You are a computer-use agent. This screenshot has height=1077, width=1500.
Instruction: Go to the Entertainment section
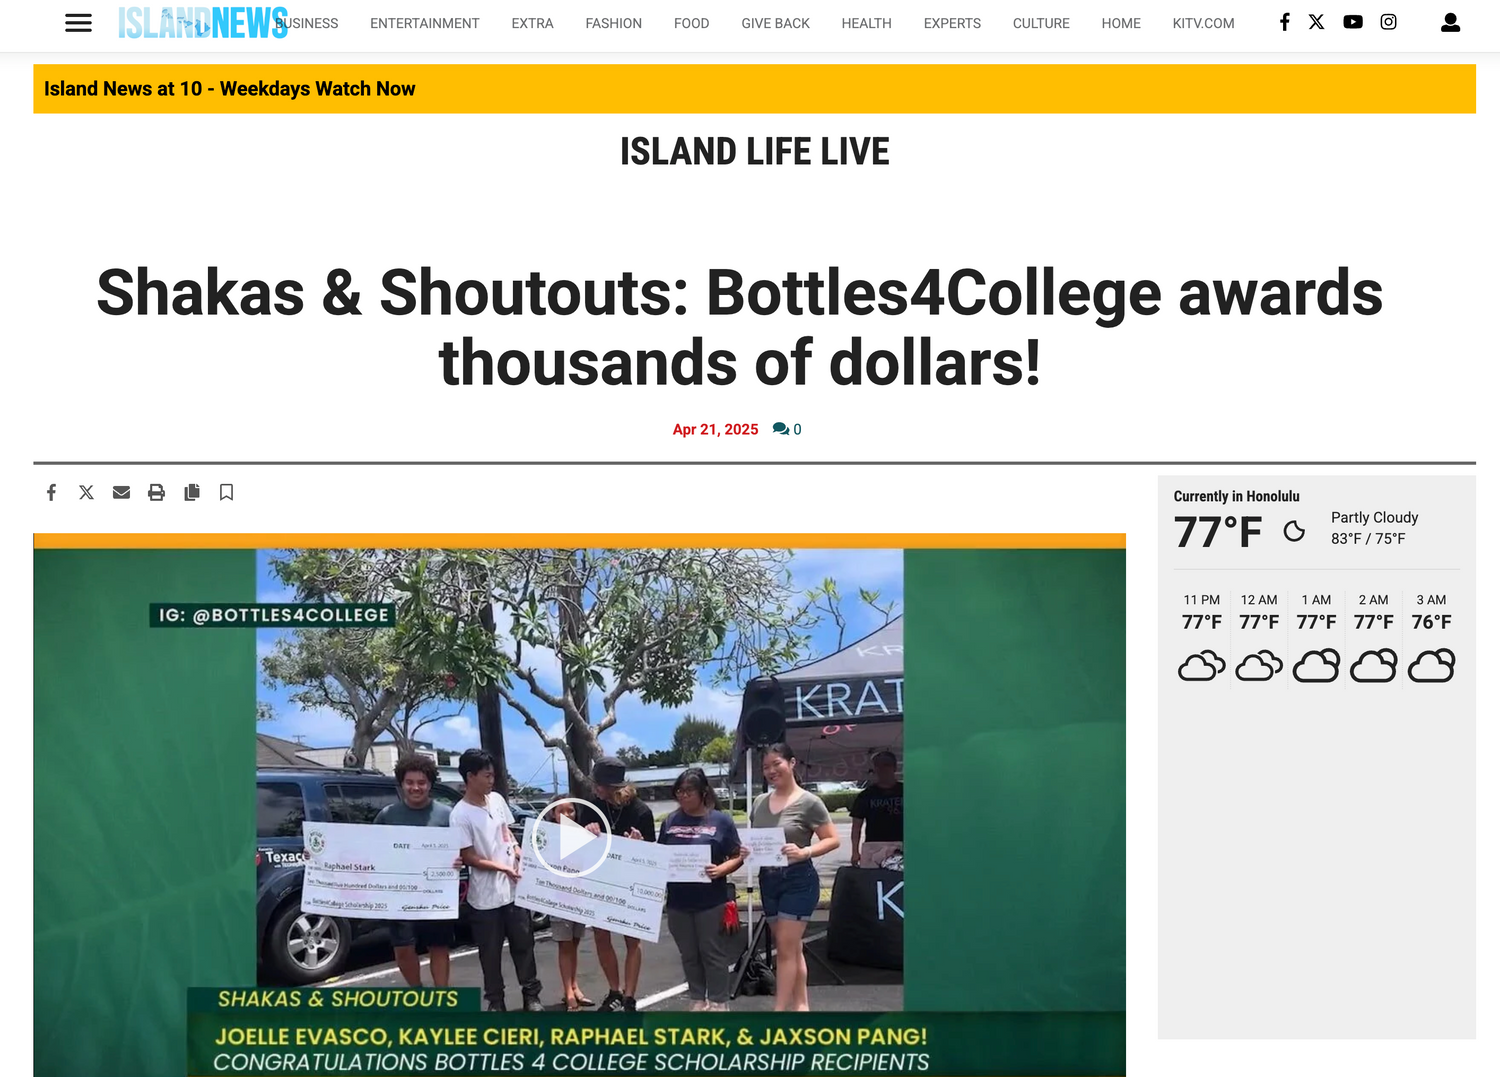(425, 23)
